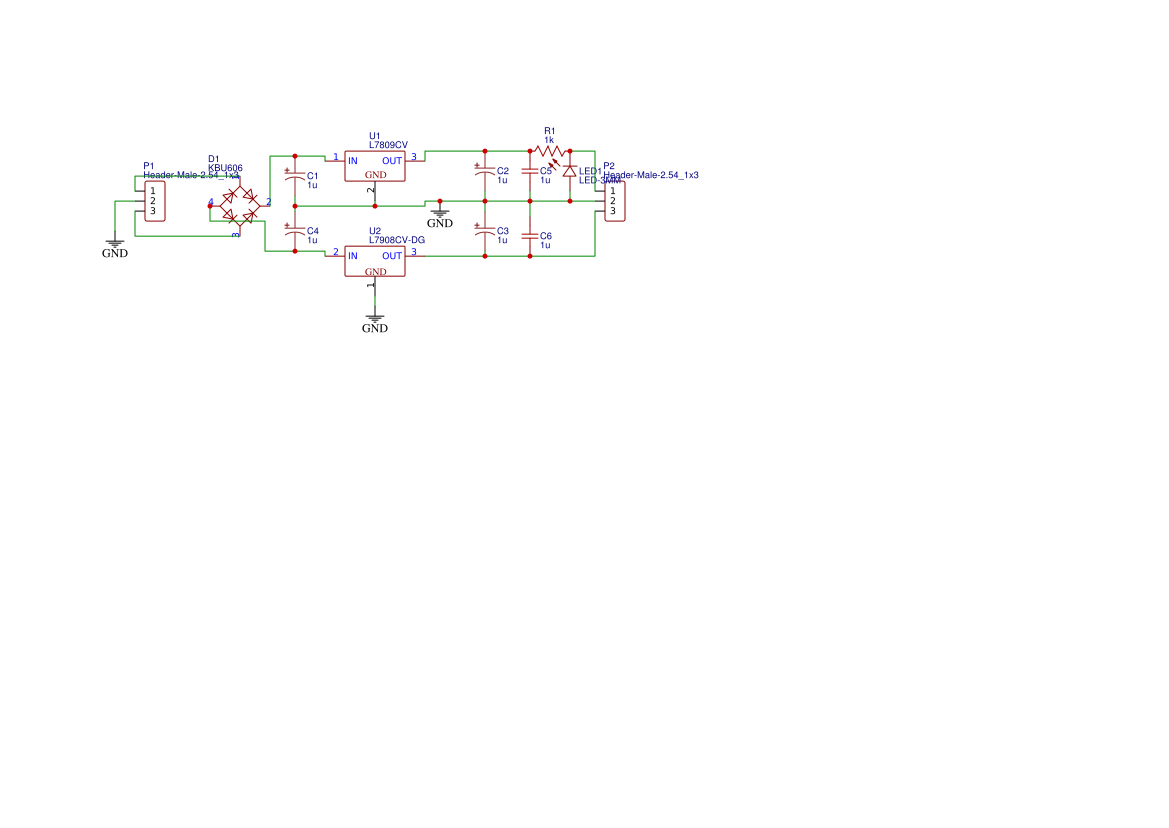Image resolution: width=1169 pixels, height=828 pixels.
Task: Click the "R1" designator text
Action: tap(549, 131)
